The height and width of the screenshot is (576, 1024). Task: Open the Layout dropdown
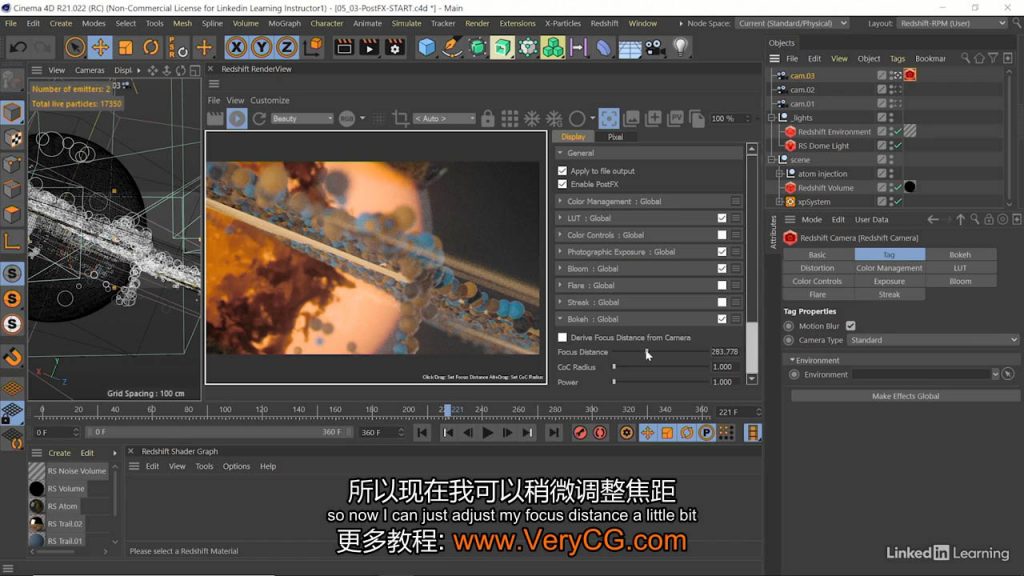[952, 24]
